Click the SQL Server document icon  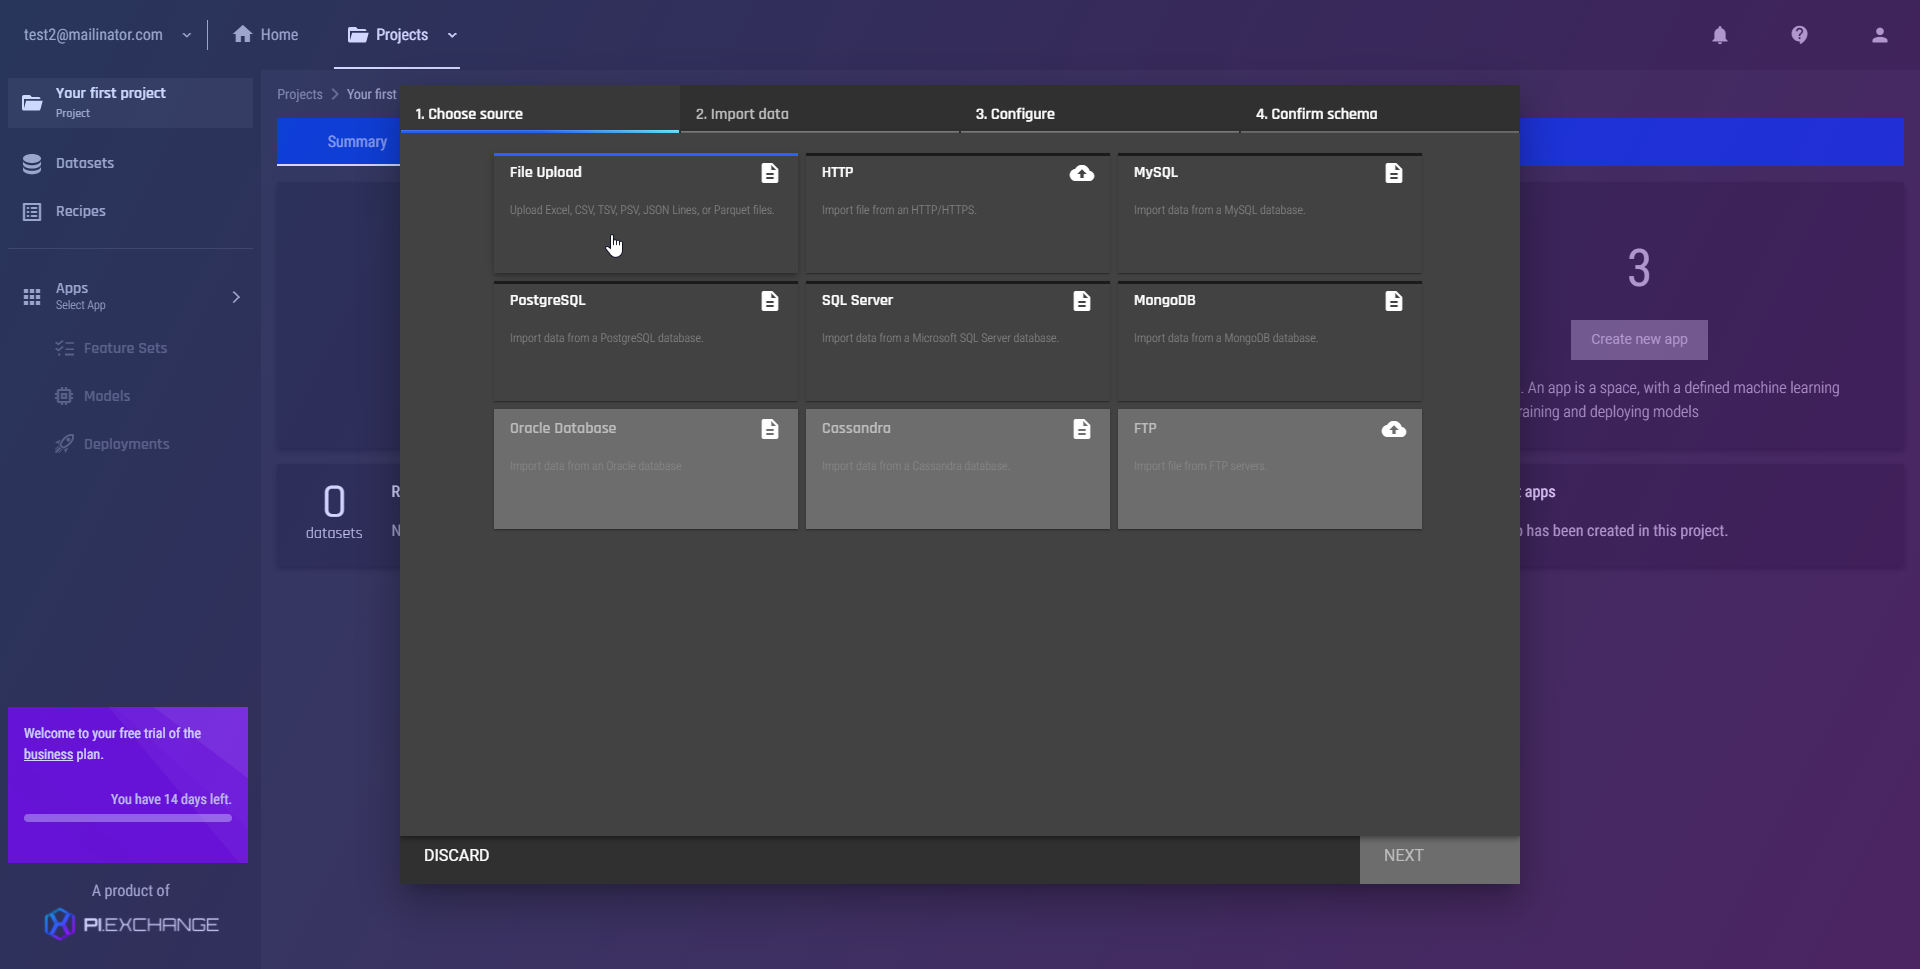point(1081,301)
